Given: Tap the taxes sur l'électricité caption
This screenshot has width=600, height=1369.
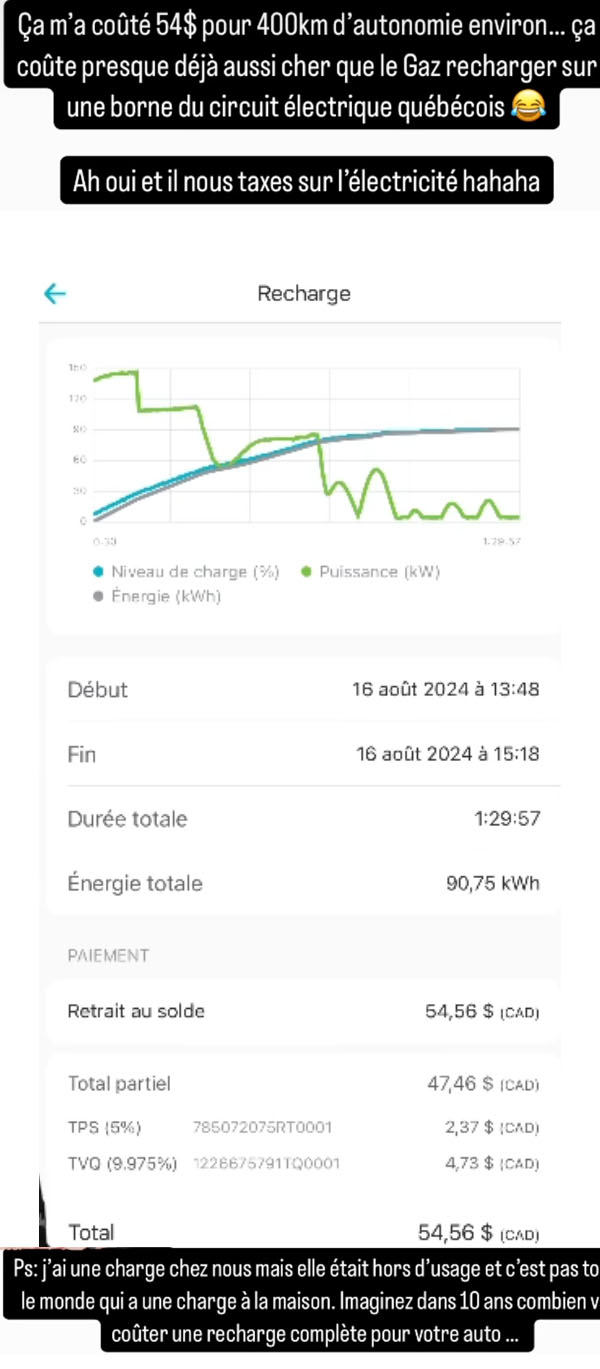Looking at the screenshot, I should pos(306,181).
